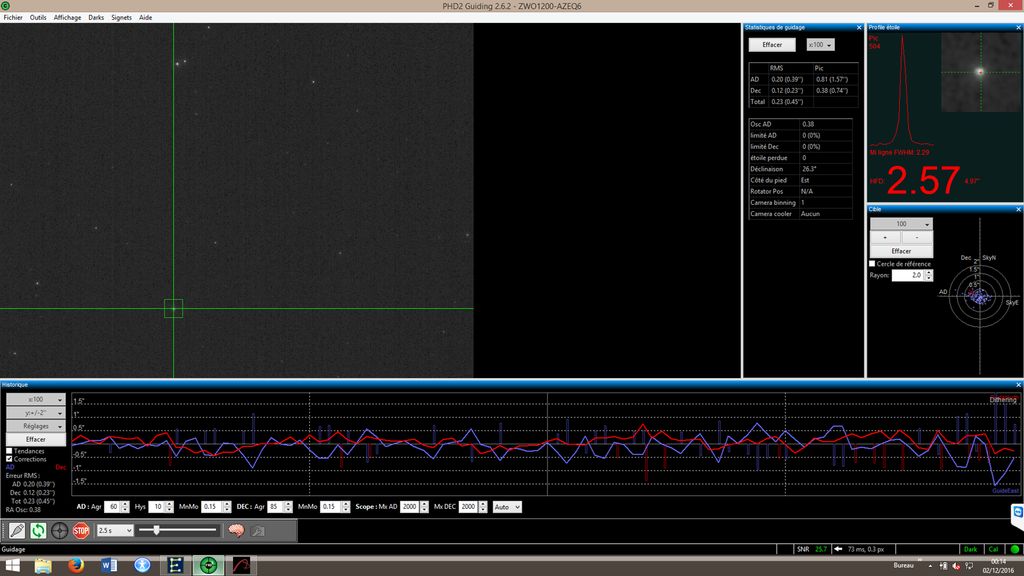Open File Explorer from taskbar
This screenshot has width=1024, height=576.
[x=43, y=566]
